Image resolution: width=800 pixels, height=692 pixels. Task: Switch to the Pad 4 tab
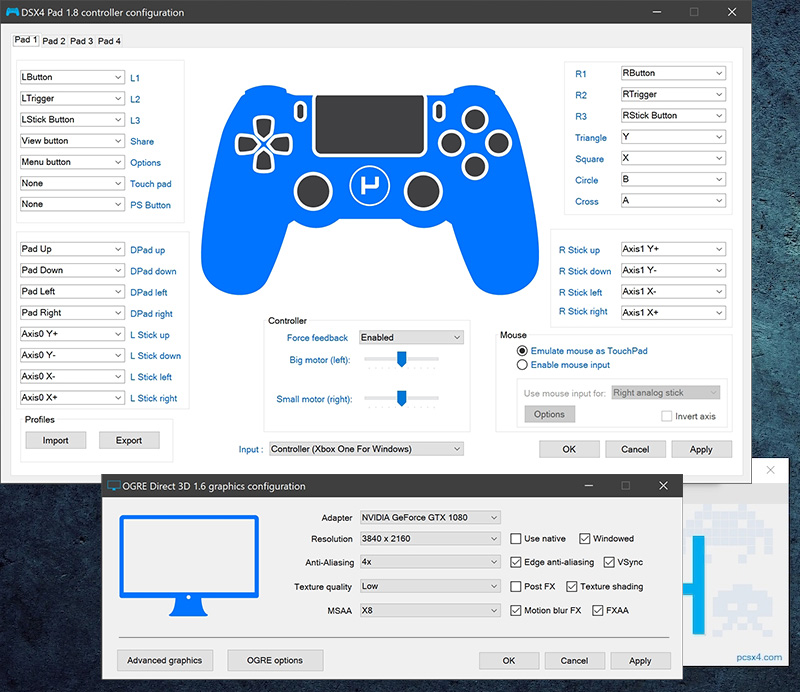click(109, 41)
